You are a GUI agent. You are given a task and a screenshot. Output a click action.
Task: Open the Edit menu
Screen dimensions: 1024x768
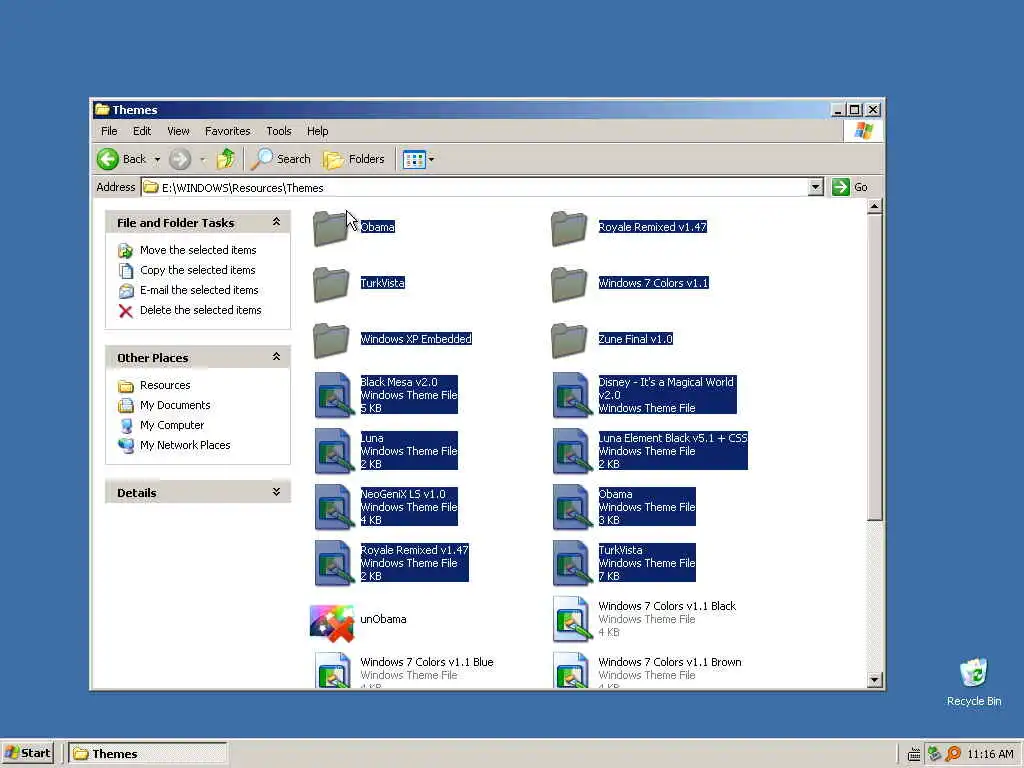(142, 131)
